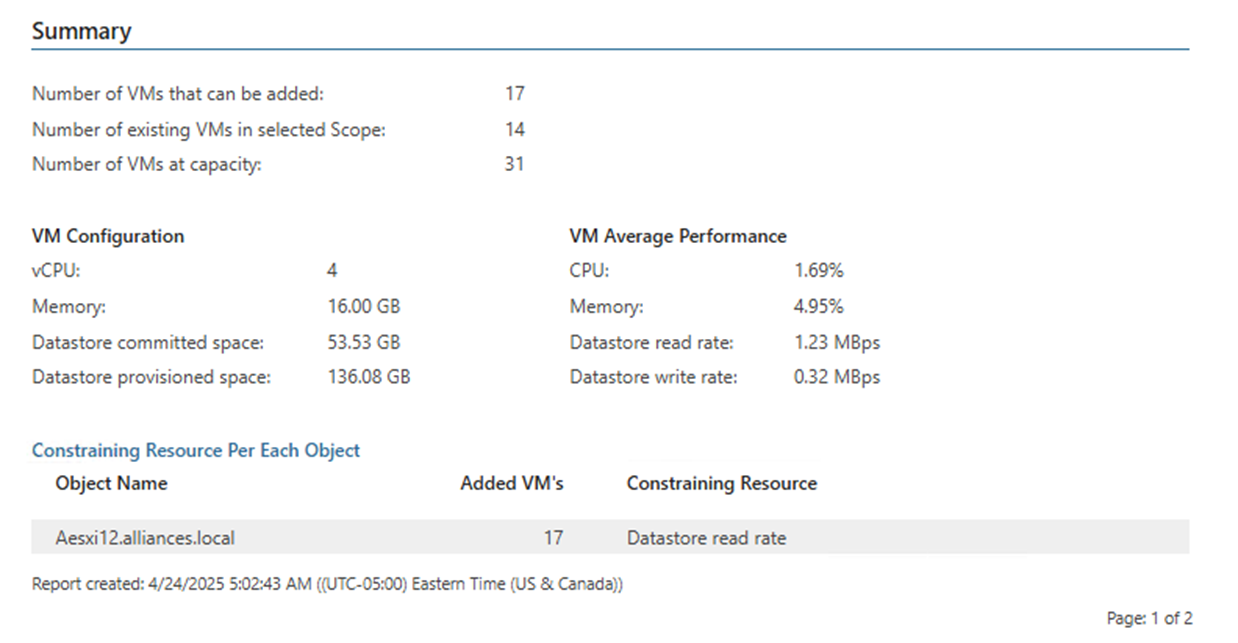Select the Aesxi12.alliances.local object name
The image size is (1238, 643).
coord(145,538)
